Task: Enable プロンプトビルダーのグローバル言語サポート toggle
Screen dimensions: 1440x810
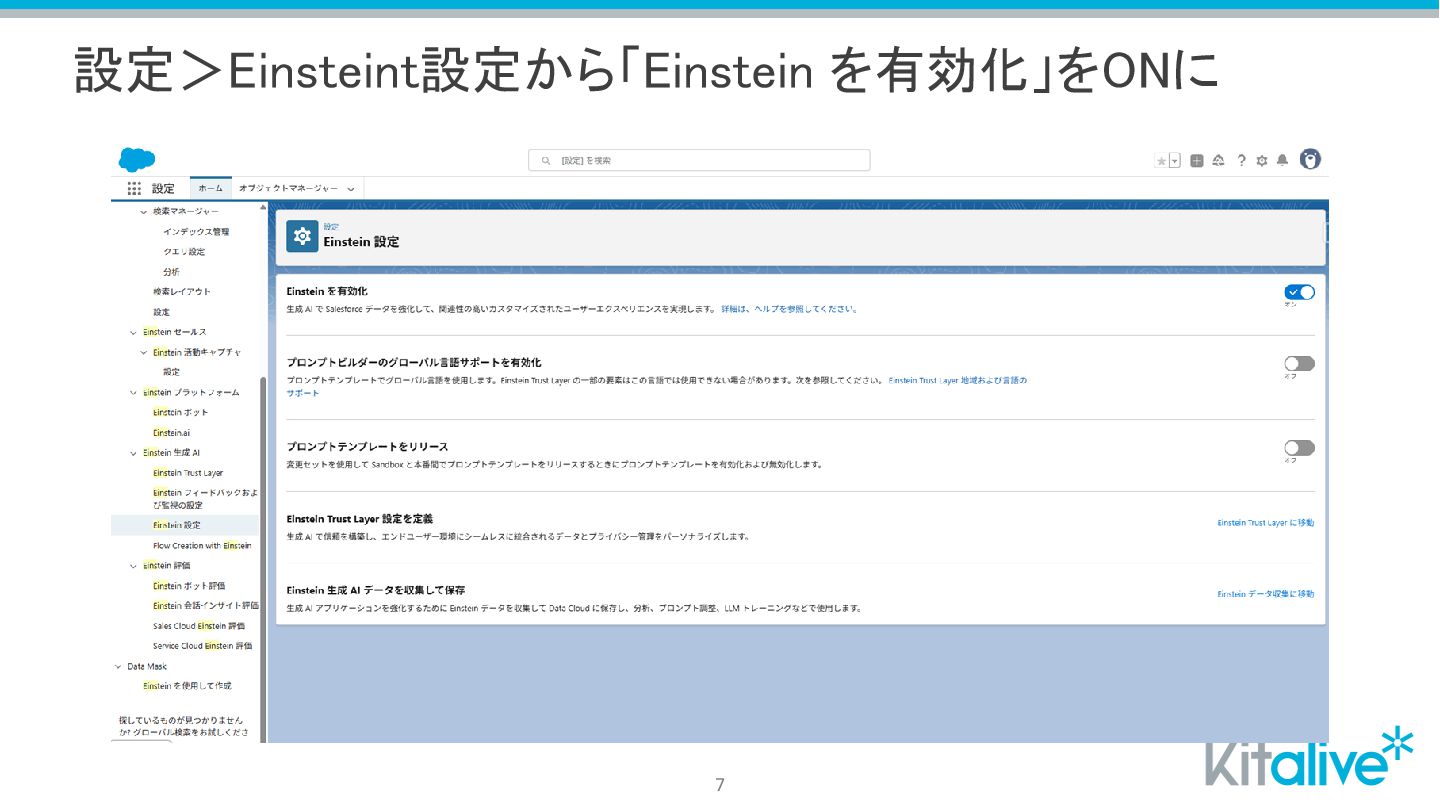Action: [1300, 363]
